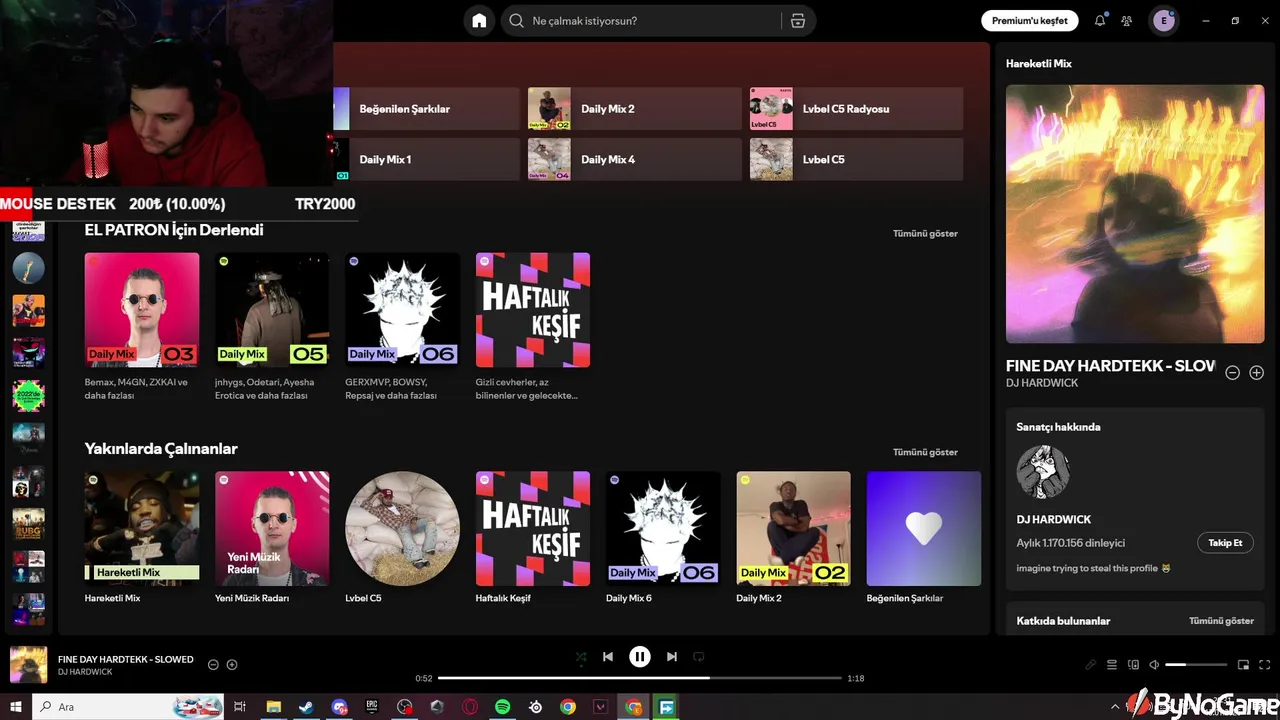This screenshot has height=720, width=1280.
Task: Open DJ HARDWICK artist link in the bottom bar
Action: [85, 672]
